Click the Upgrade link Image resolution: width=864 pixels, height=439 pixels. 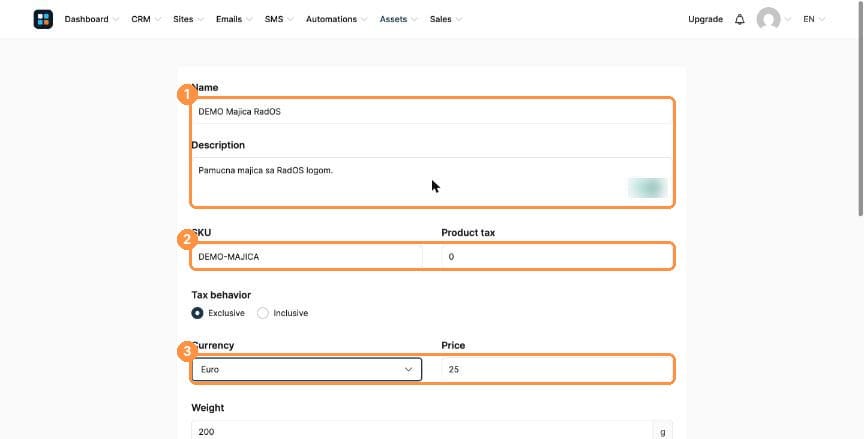pyautogui.click(x=705, y=19)
